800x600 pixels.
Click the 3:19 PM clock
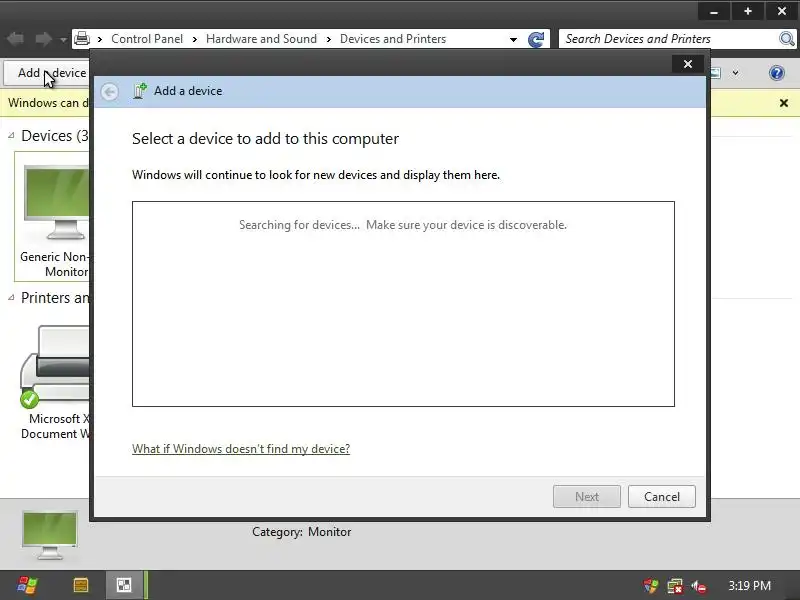[749, 586]
